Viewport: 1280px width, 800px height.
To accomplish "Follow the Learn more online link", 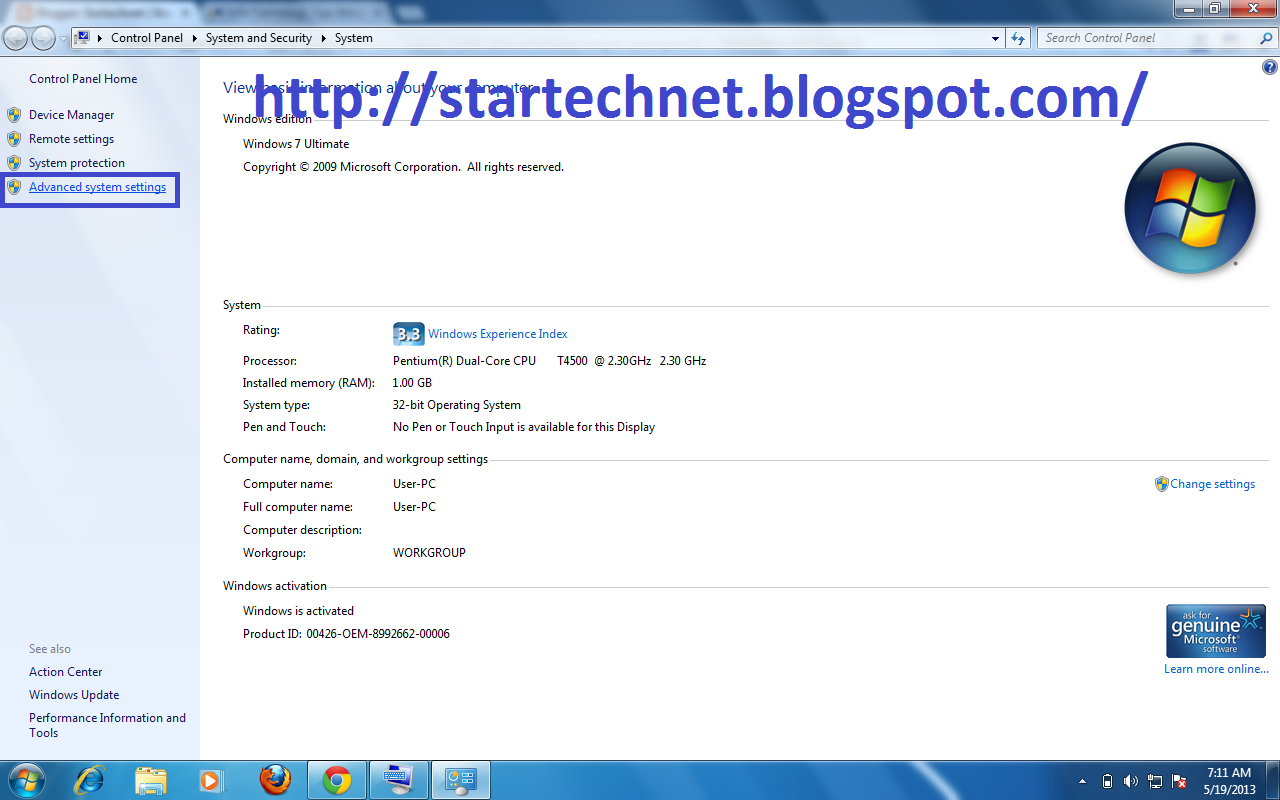I will point(1216,669).
